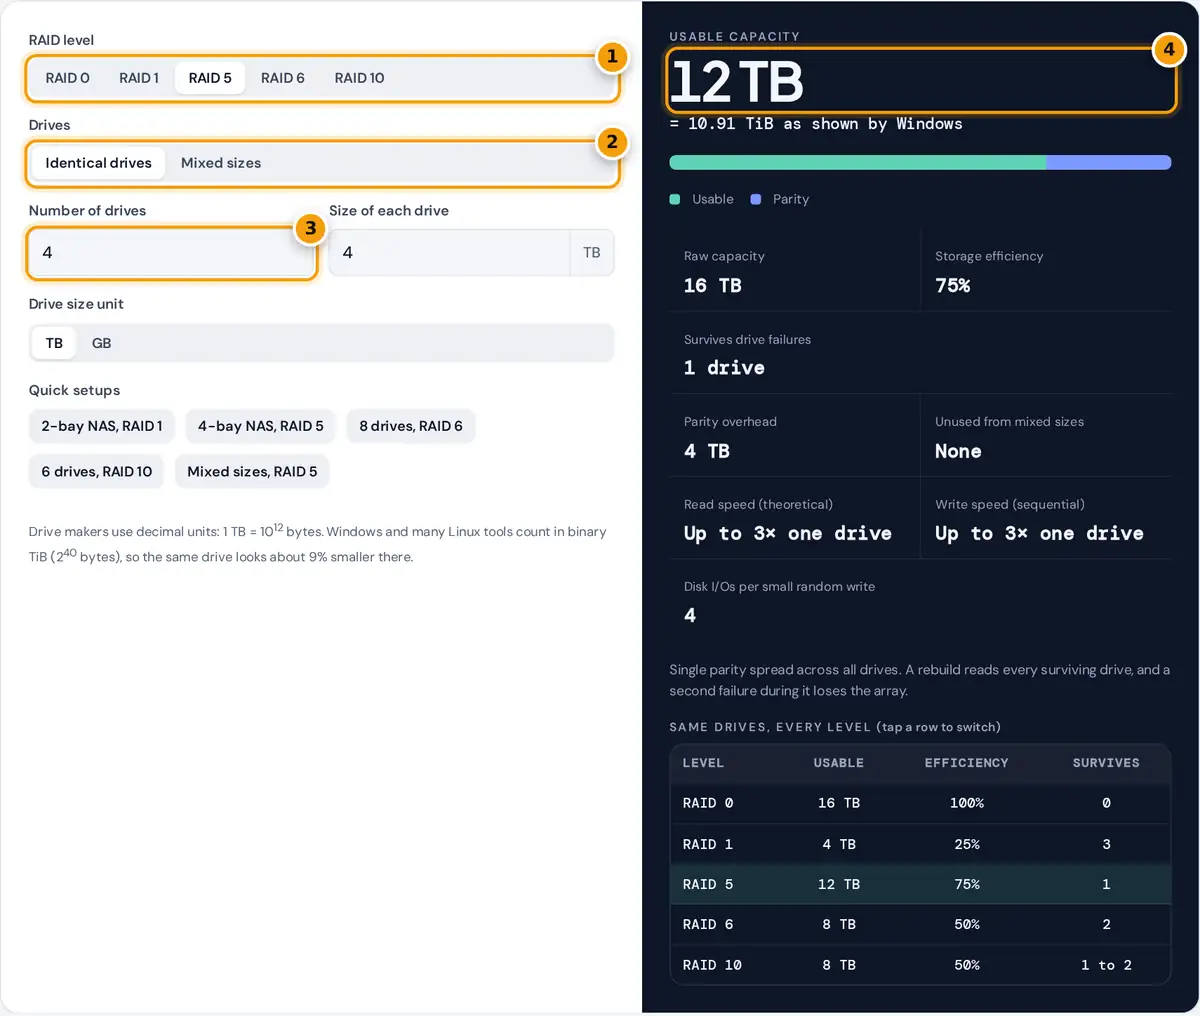Apply 6 drives, RAID 10 quick setup
Image resolution: width=1200 pixels, height=1016 pixels.
pyautogui.click(x=97, y=472)
